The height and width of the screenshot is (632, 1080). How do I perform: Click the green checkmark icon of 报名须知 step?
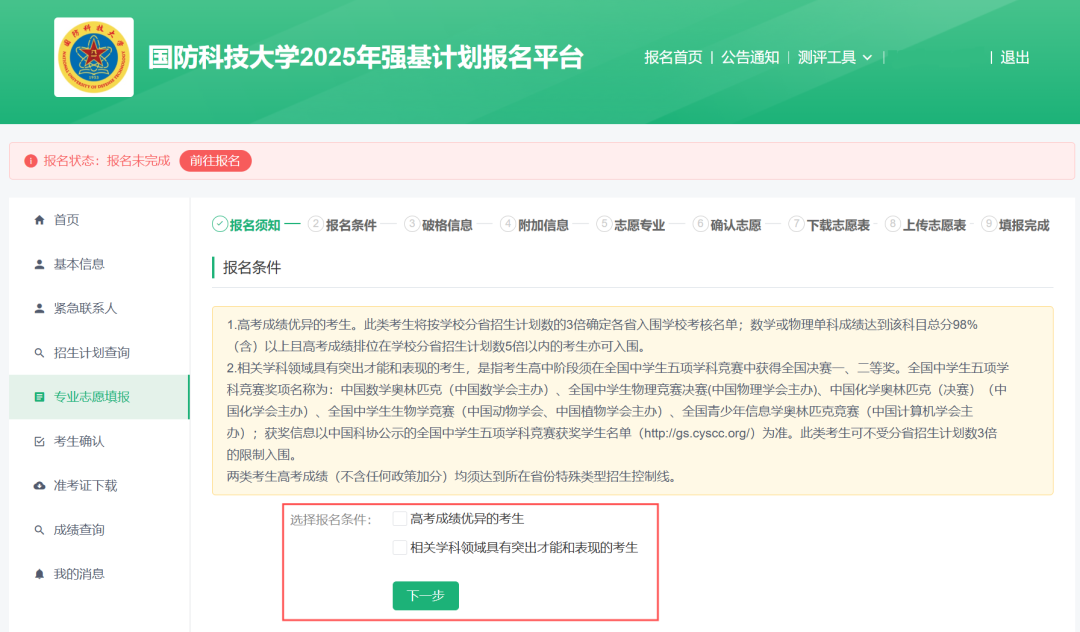pyautogui.click(x=220, y=224)
